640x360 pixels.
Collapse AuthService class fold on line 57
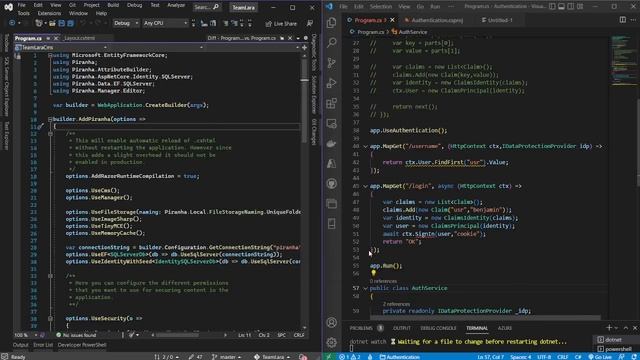(x=365, y=288)
